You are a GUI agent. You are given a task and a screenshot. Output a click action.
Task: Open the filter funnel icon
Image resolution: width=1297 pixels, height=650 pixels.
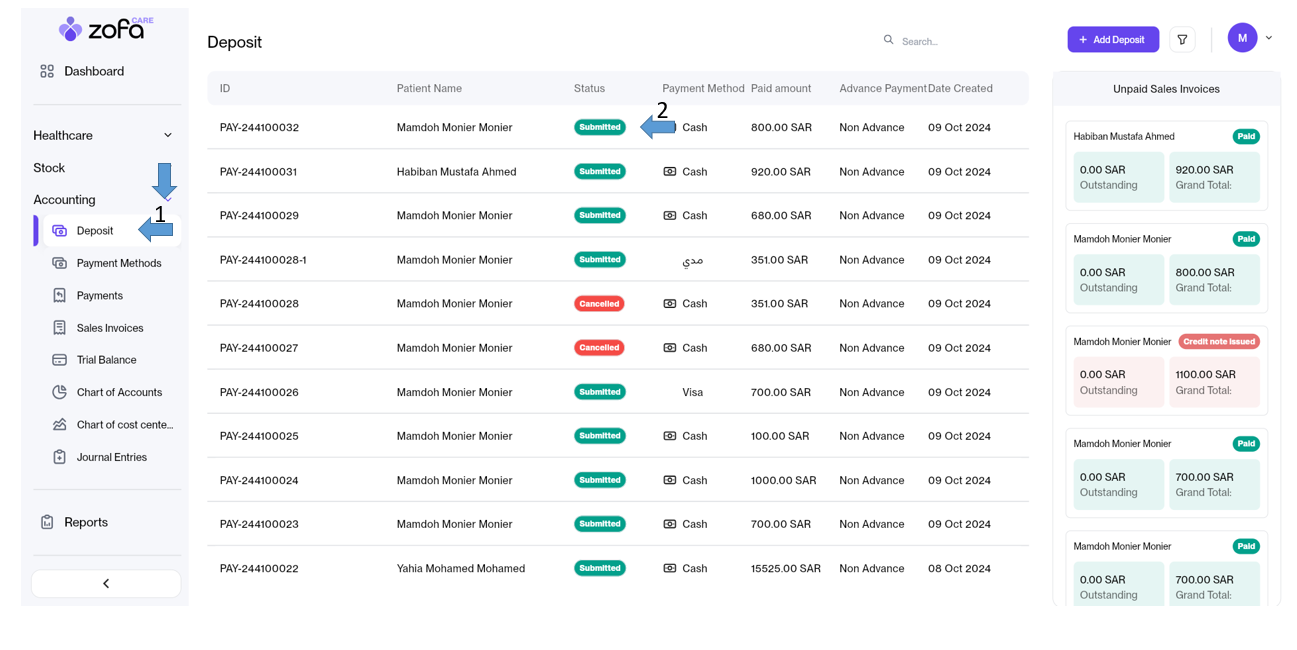(1182, 40)
